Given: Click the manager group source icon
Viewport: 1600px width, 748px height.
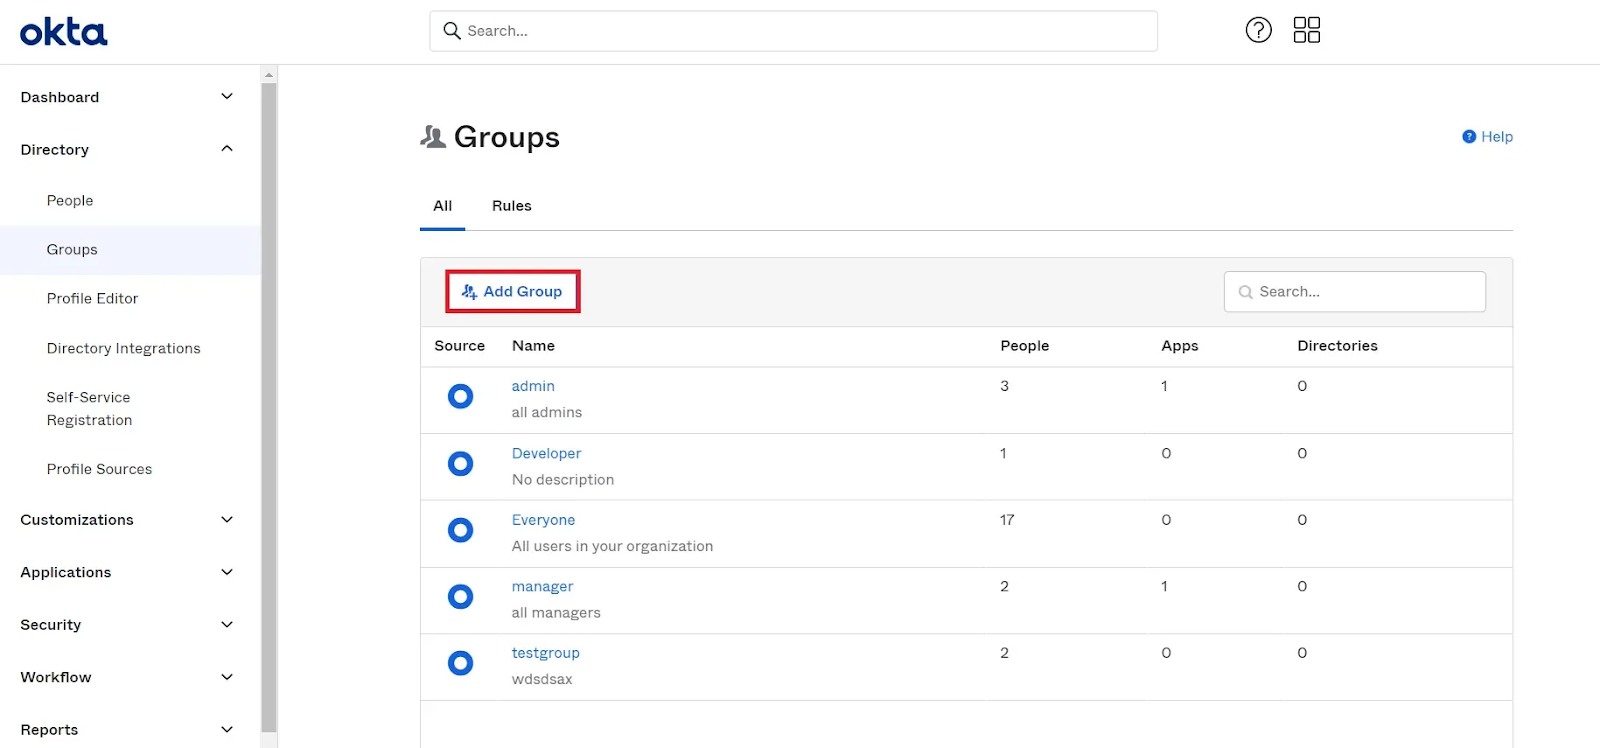Looking at the screenshot, I should pos(460,597).
